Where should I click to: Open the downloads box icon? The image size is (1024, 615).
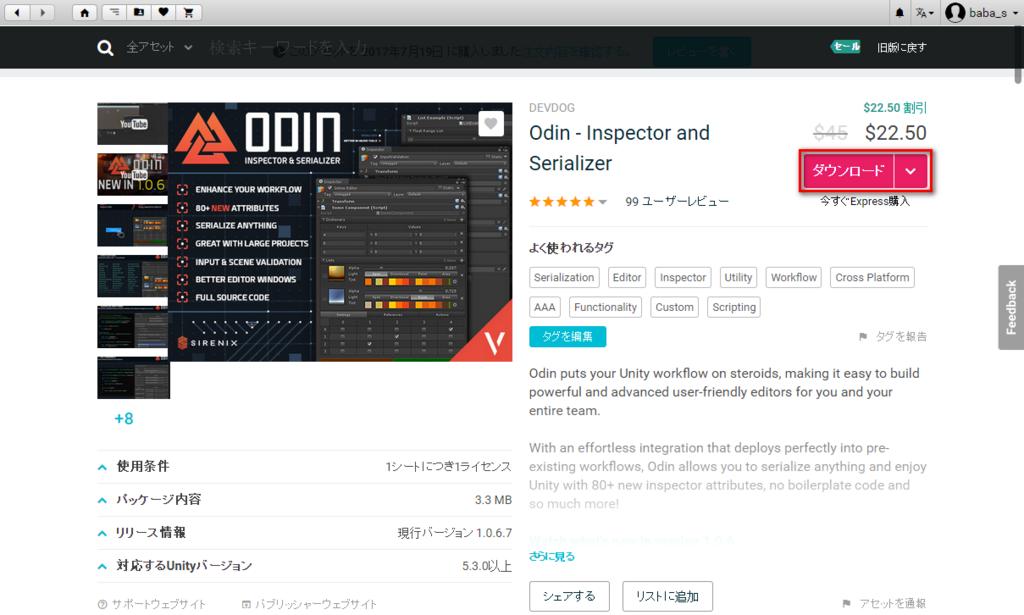point(138,12)
